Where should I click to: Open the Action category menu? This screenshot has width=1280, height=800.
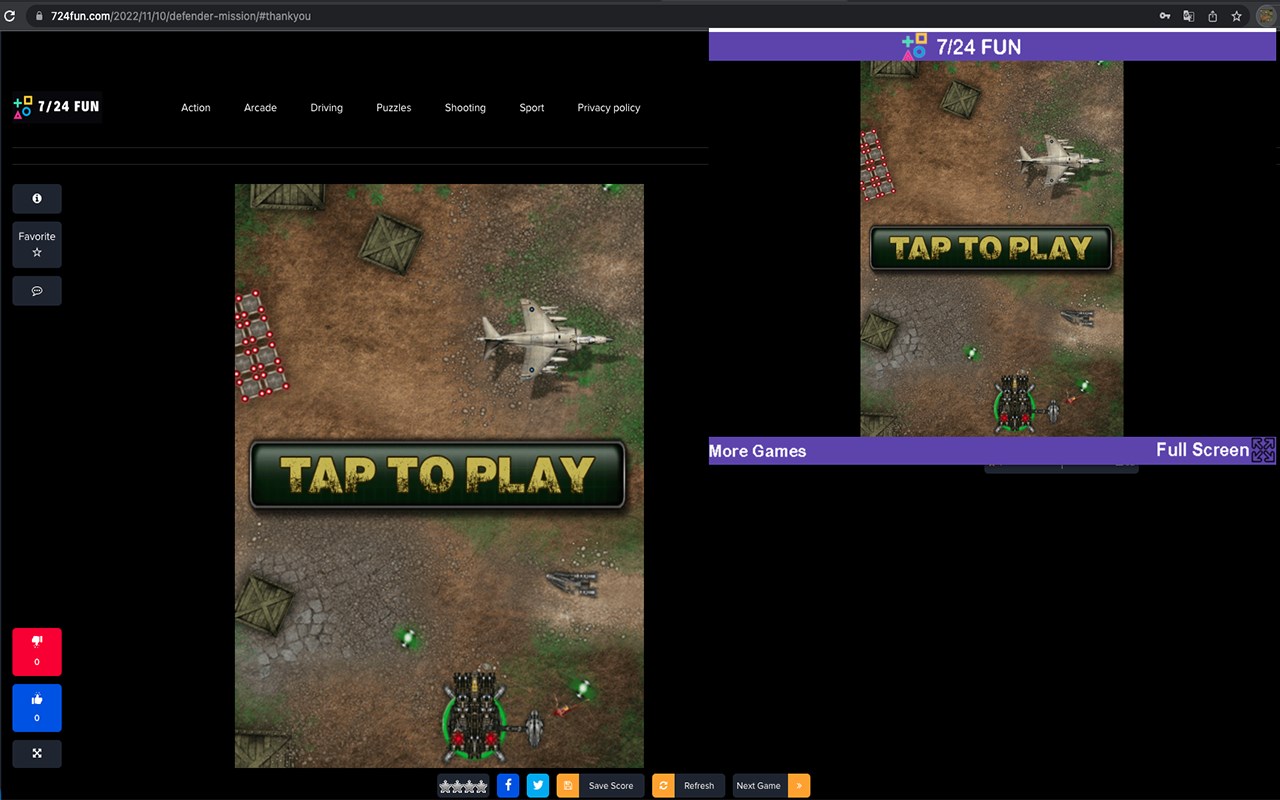[196, 108]
